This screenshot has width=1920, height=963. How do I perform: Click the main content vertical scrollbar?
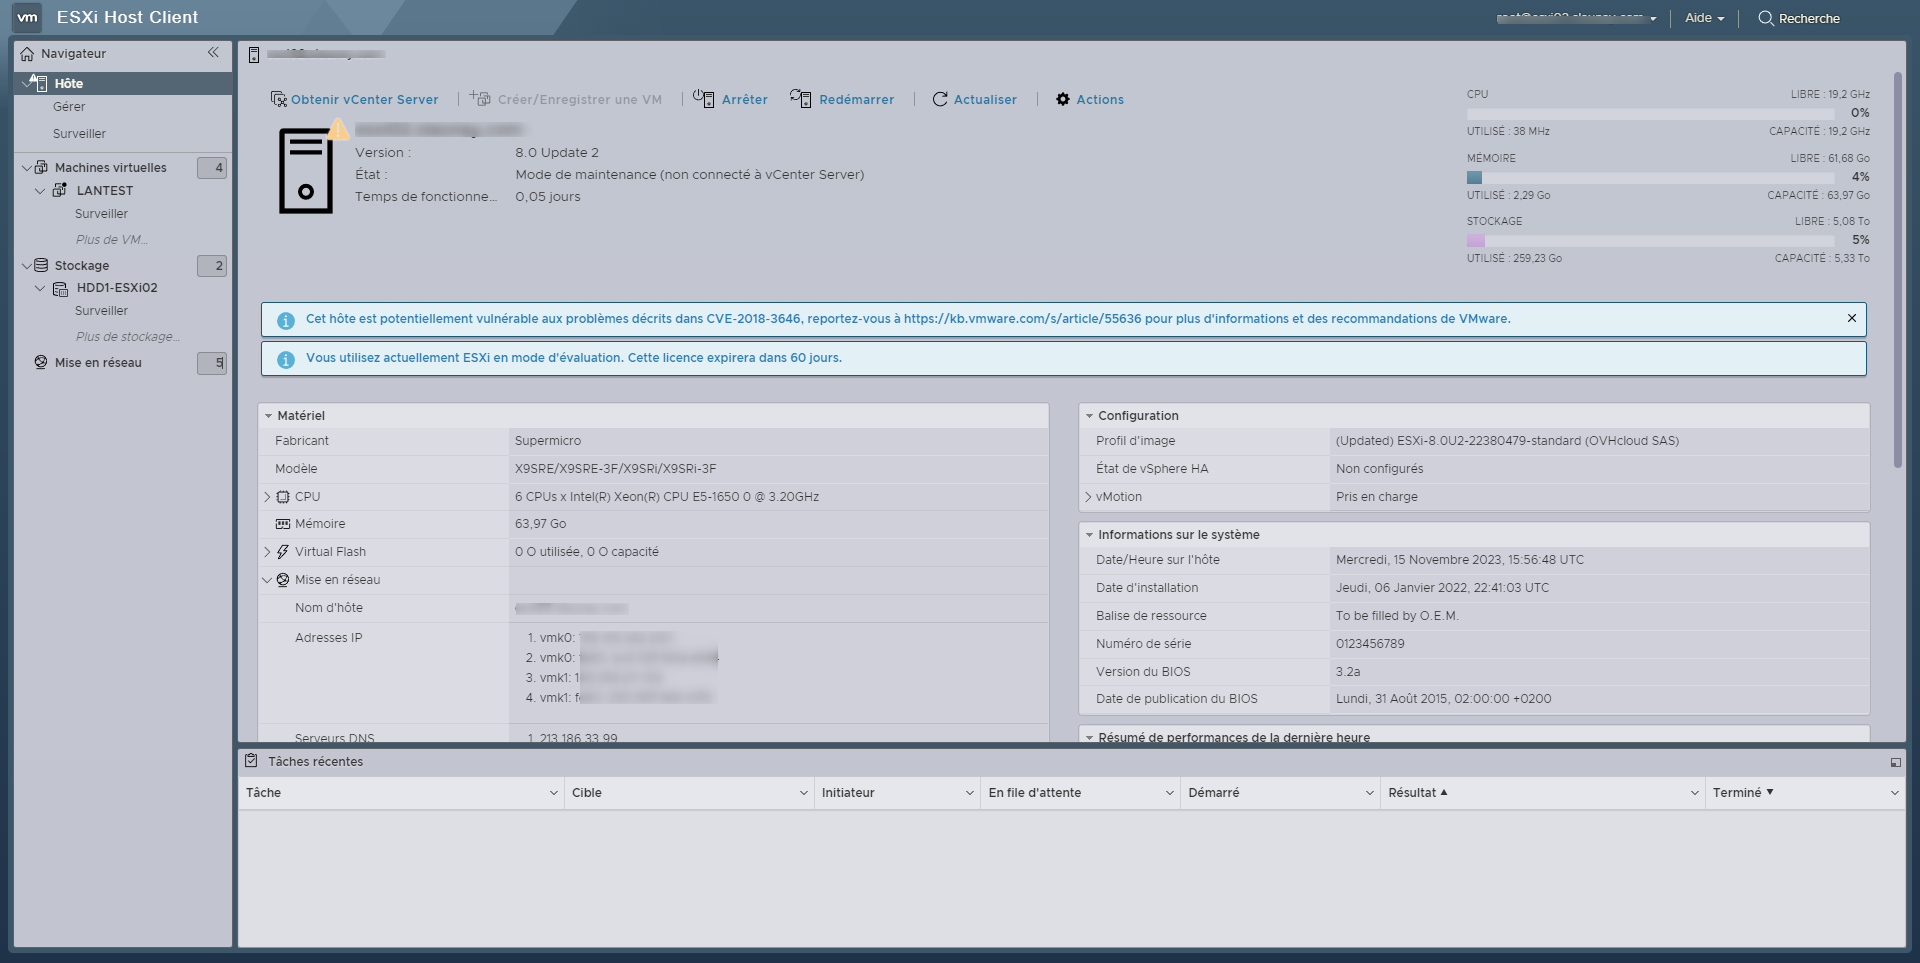pos(1897,270)
